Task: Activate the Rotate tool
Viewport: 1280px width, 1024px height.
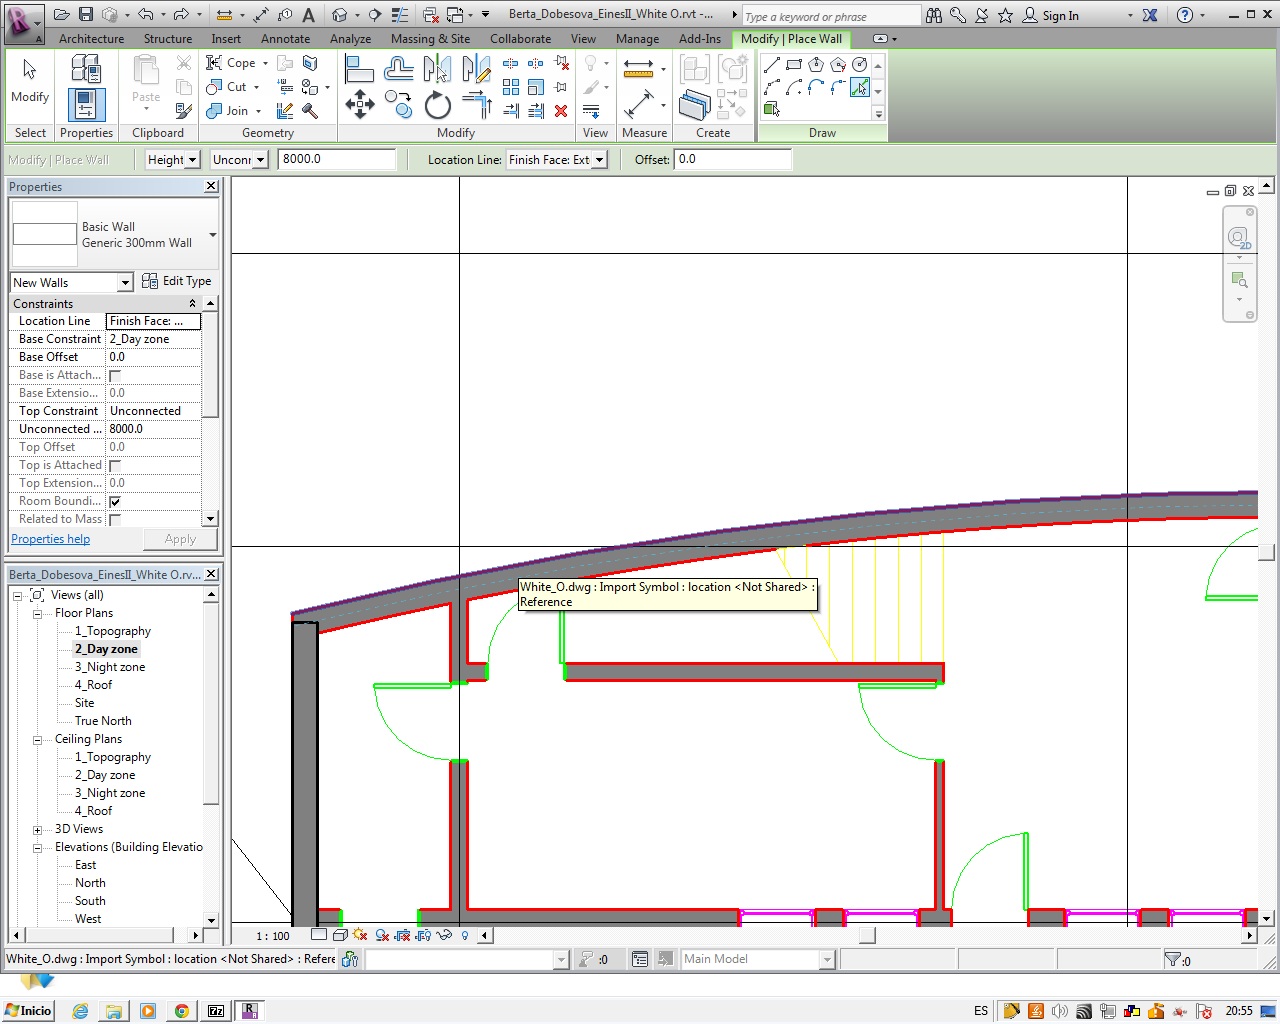Action: [437, 104]
